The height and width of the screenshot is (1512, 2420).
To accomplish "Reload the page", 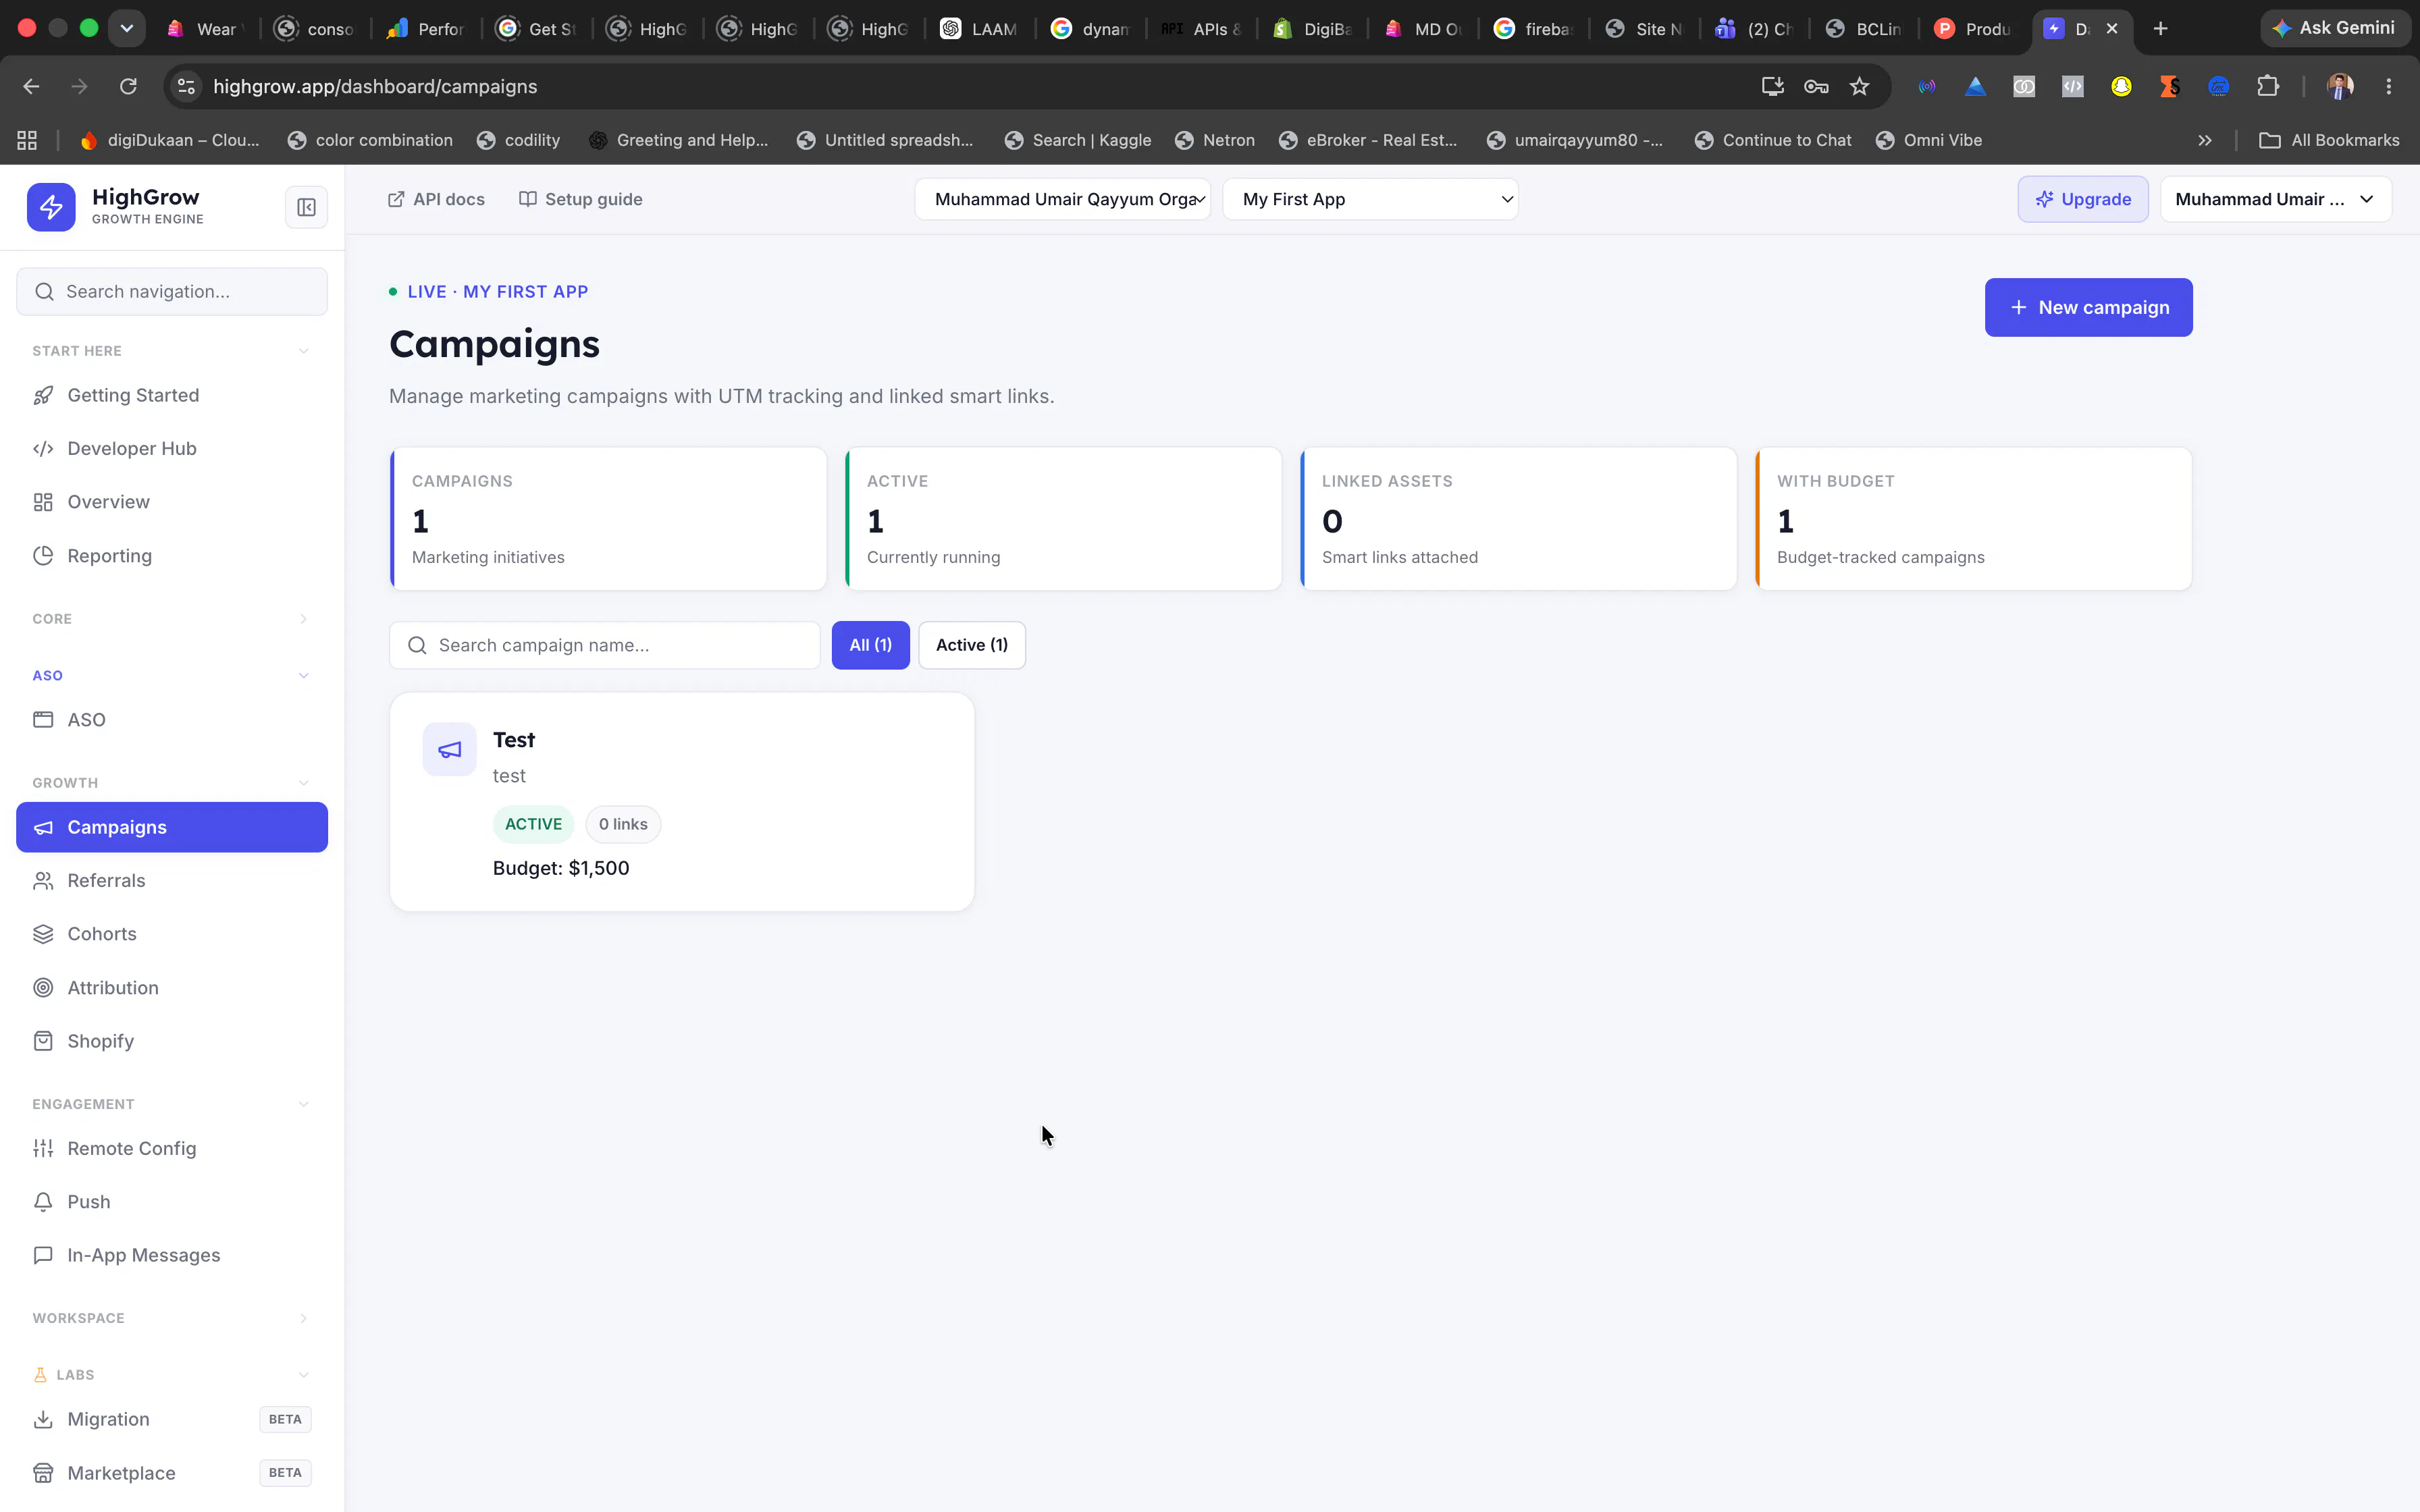I will coord(128,86).
